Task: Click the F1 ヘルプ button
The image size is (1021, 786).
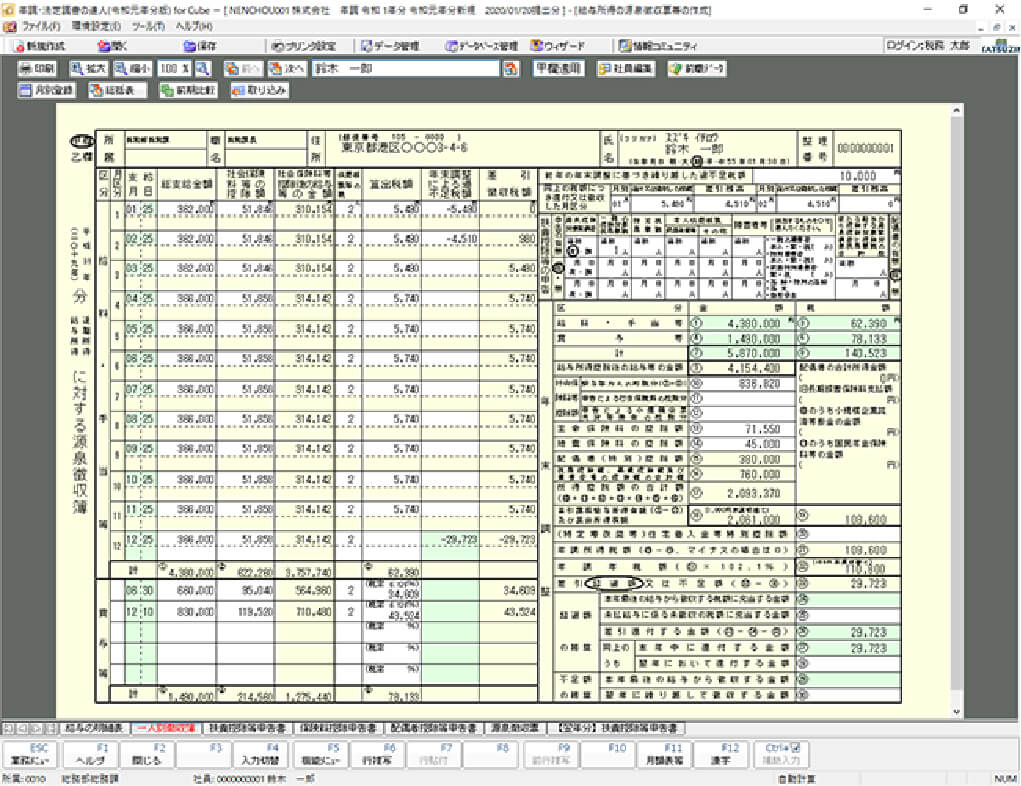Action: (90, 754)
